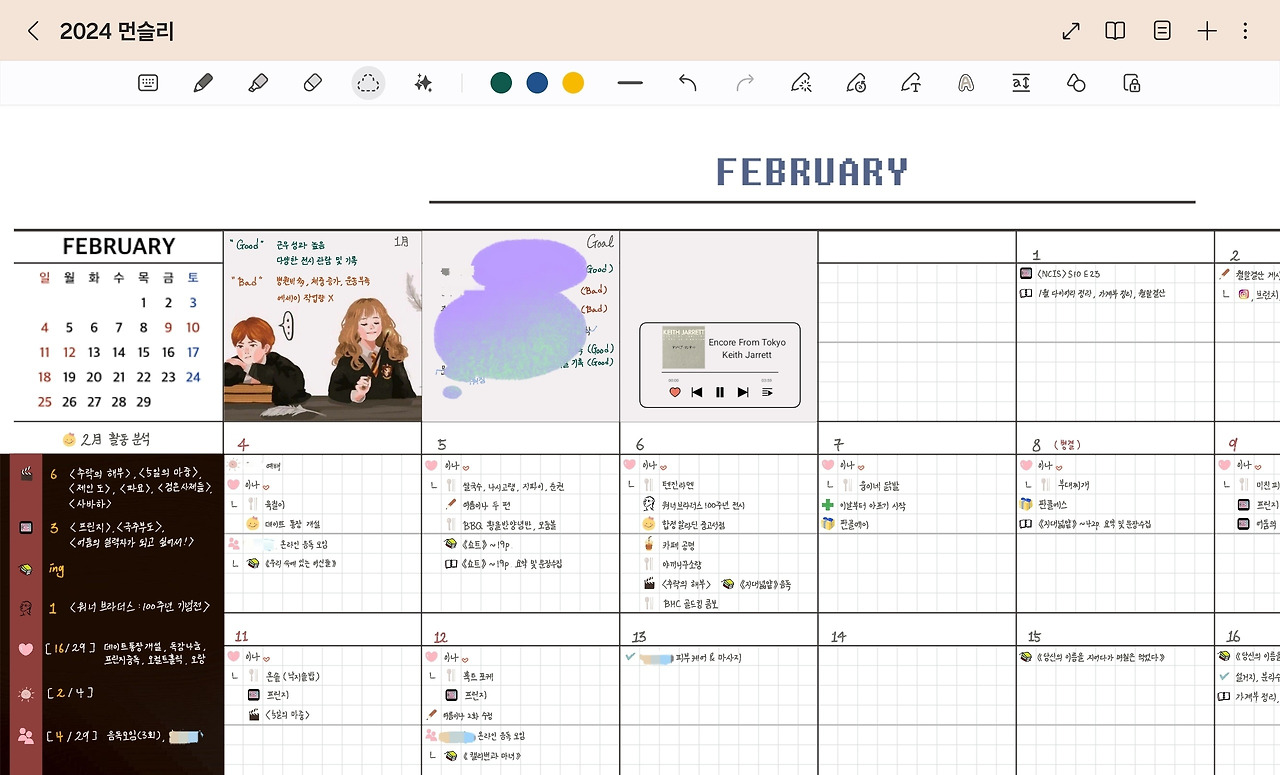Click date 9 in the mini calendar
The width and height of the screenshot is (1280, 775).
coord(168,327)
